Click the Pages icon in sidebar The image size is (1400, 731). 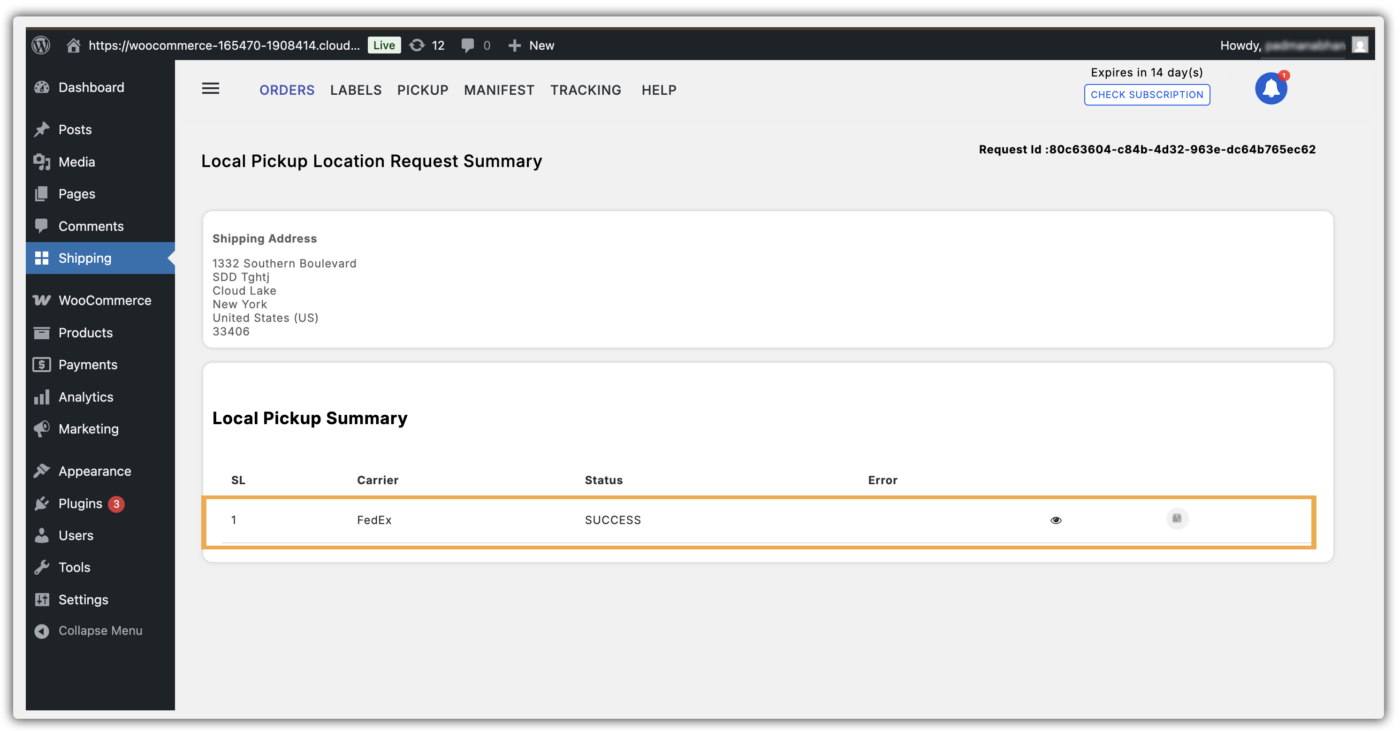click(x=42, y=193)
